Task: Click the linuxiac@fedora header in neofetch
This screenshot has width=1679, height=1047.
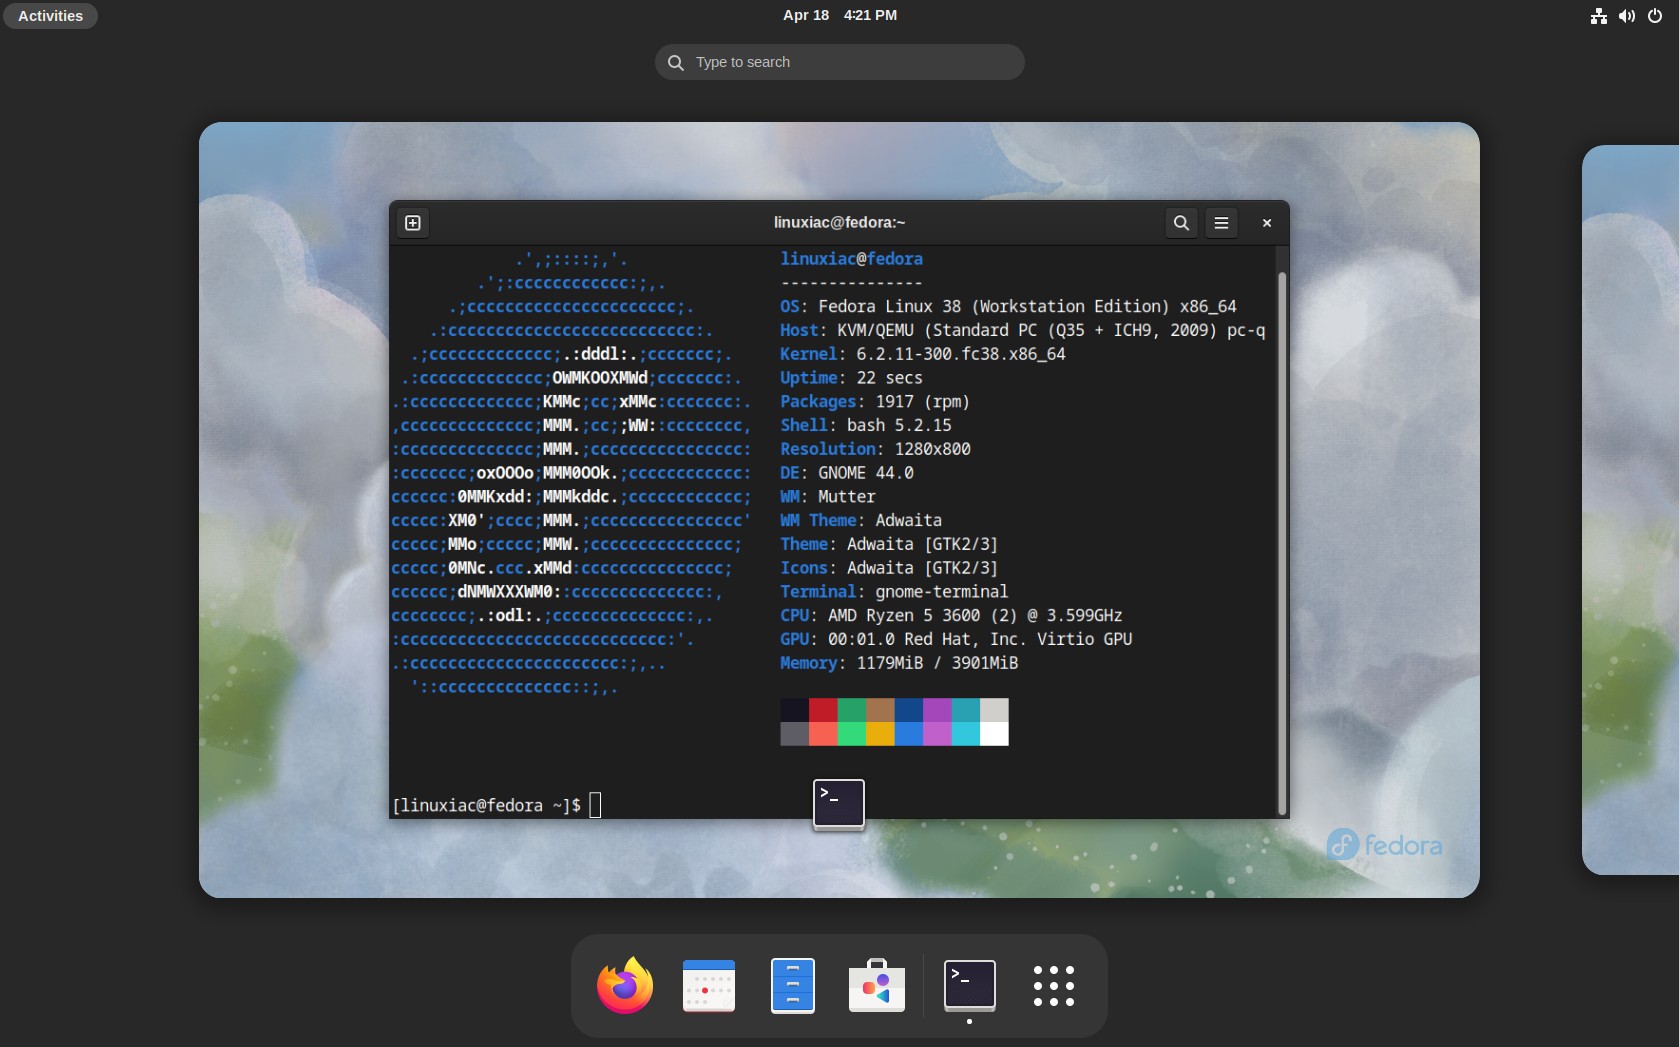Action: click(852, 259)
